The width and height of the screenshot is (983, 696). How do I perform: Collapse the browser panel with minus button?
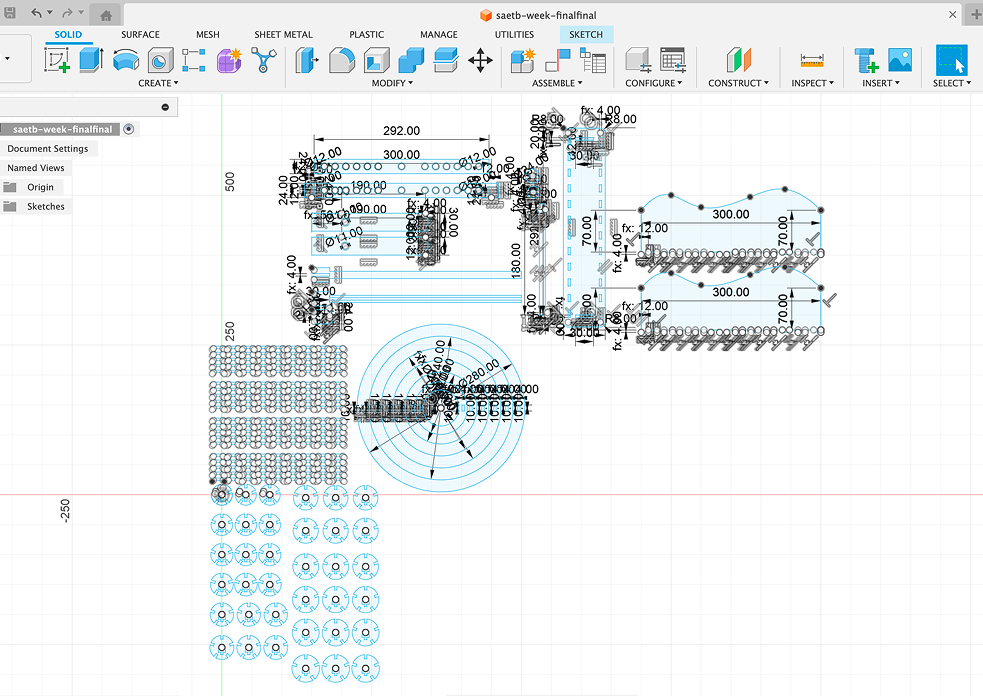166,107
